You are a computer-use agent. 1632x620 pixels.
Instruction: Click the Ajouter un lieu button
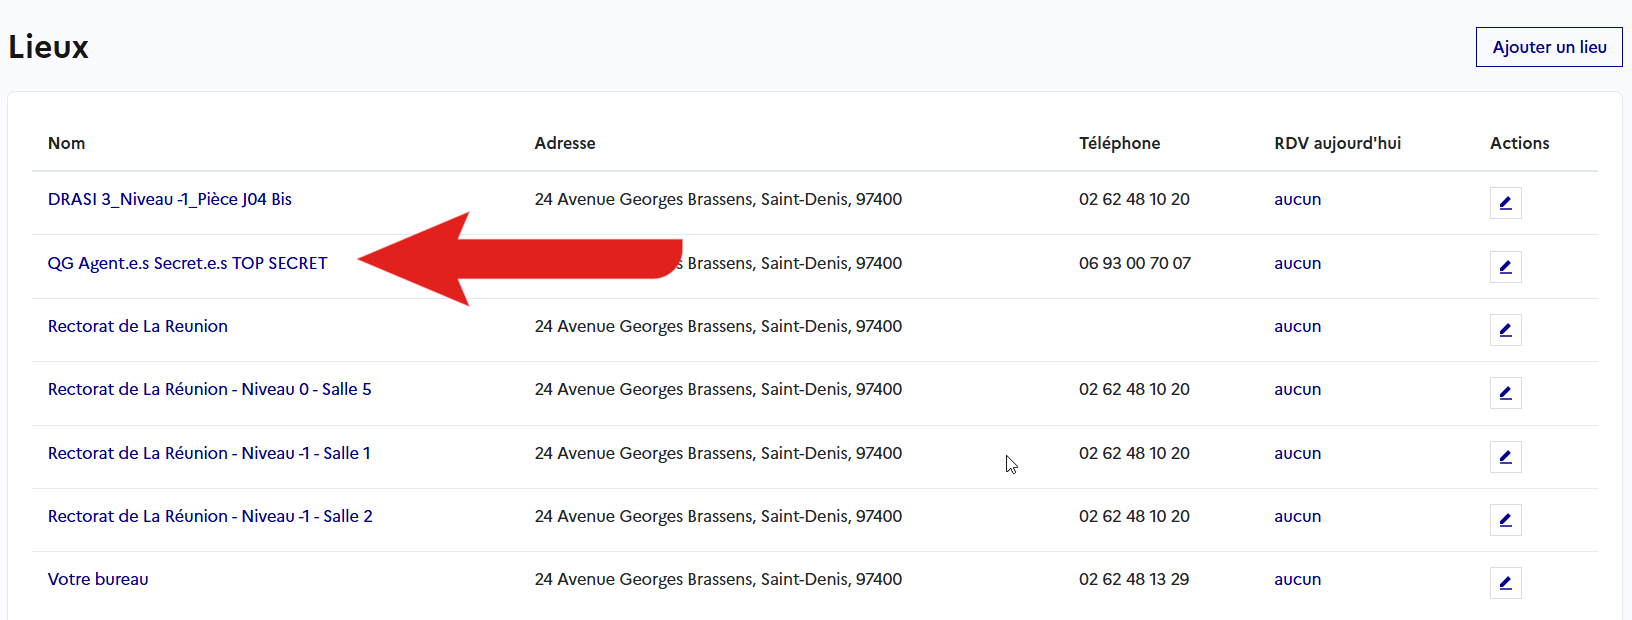coord(1549,47)
